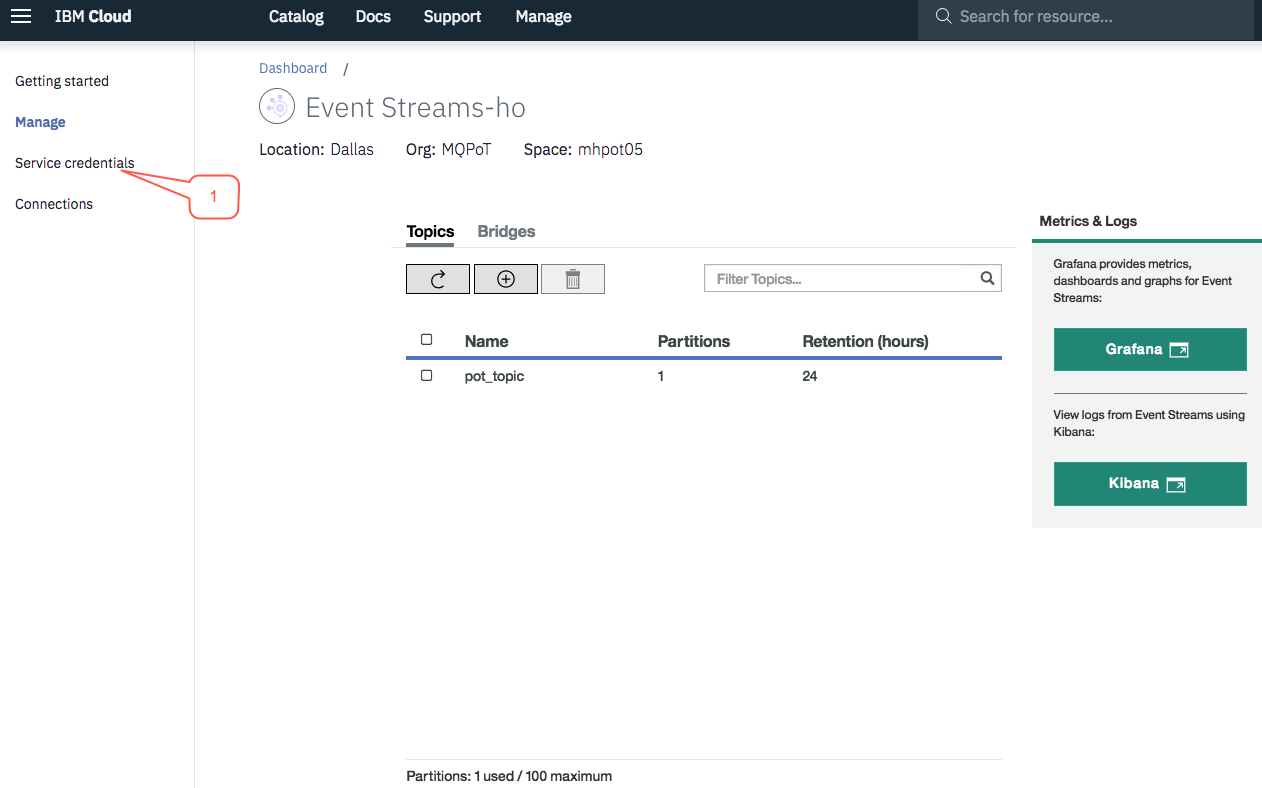
Task: Open the Docs menu
Action: [x=373, y=17]
